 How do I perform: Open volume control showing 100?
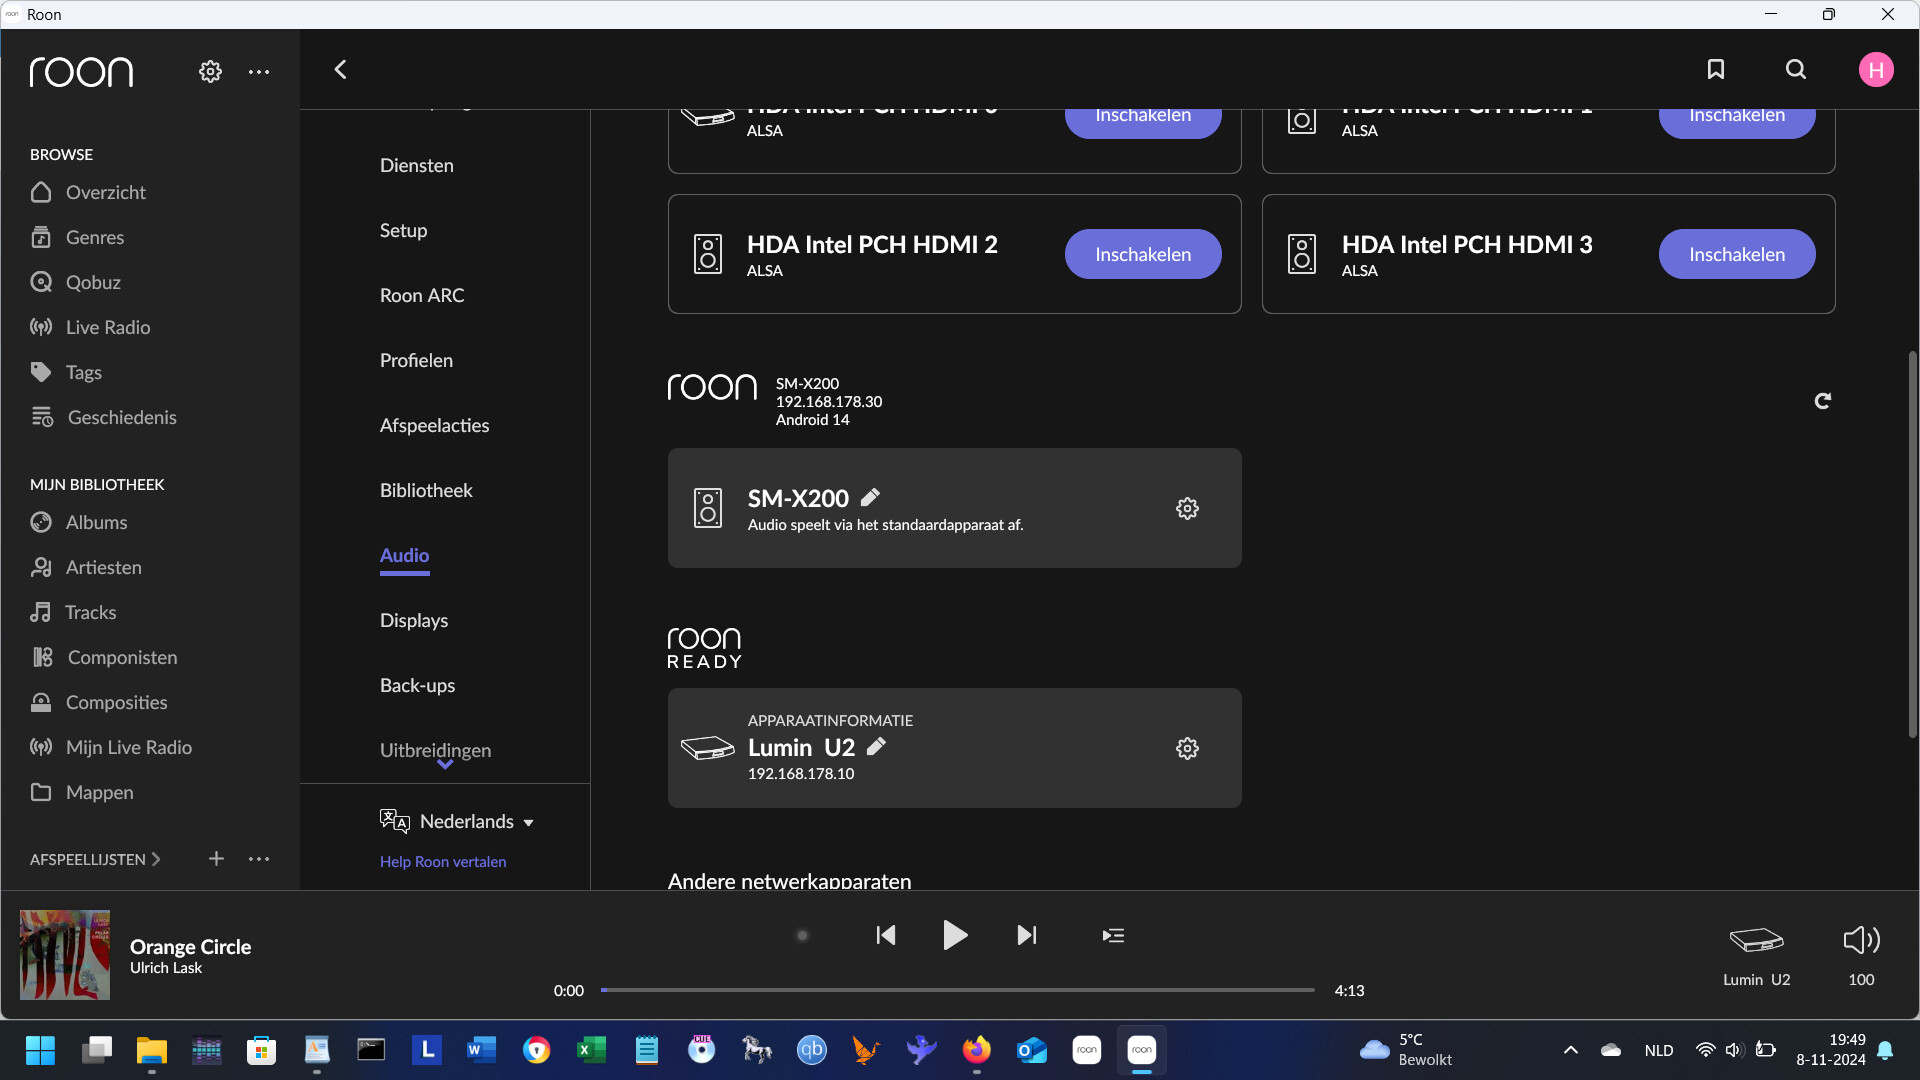pyautogui.click(x=1862, y=954)
